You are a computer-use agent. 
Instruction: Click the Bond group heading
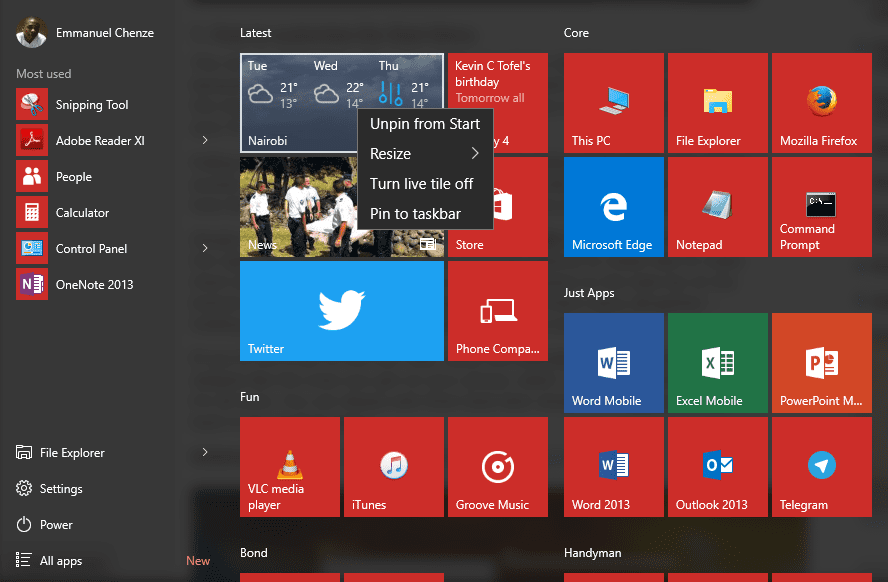254,553
